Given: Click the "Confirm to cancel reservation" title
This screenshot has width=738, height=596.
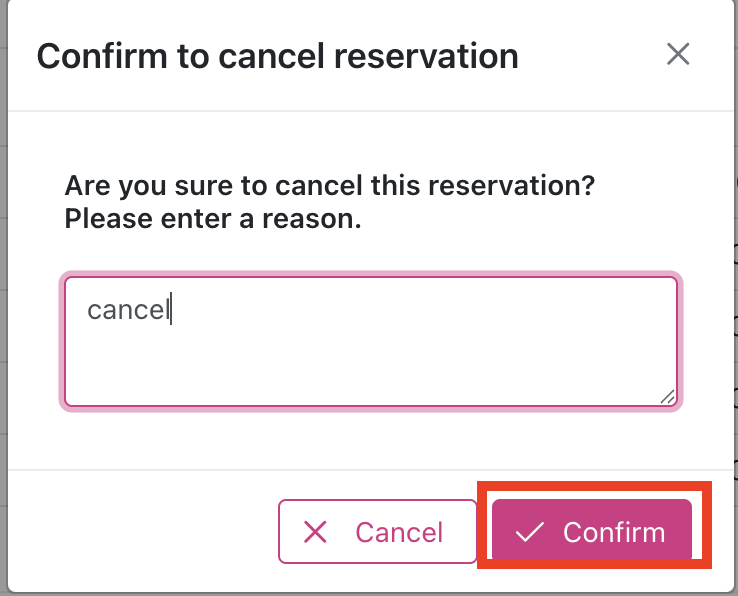Looking at the screenshot, I should [x=277, y=55].
